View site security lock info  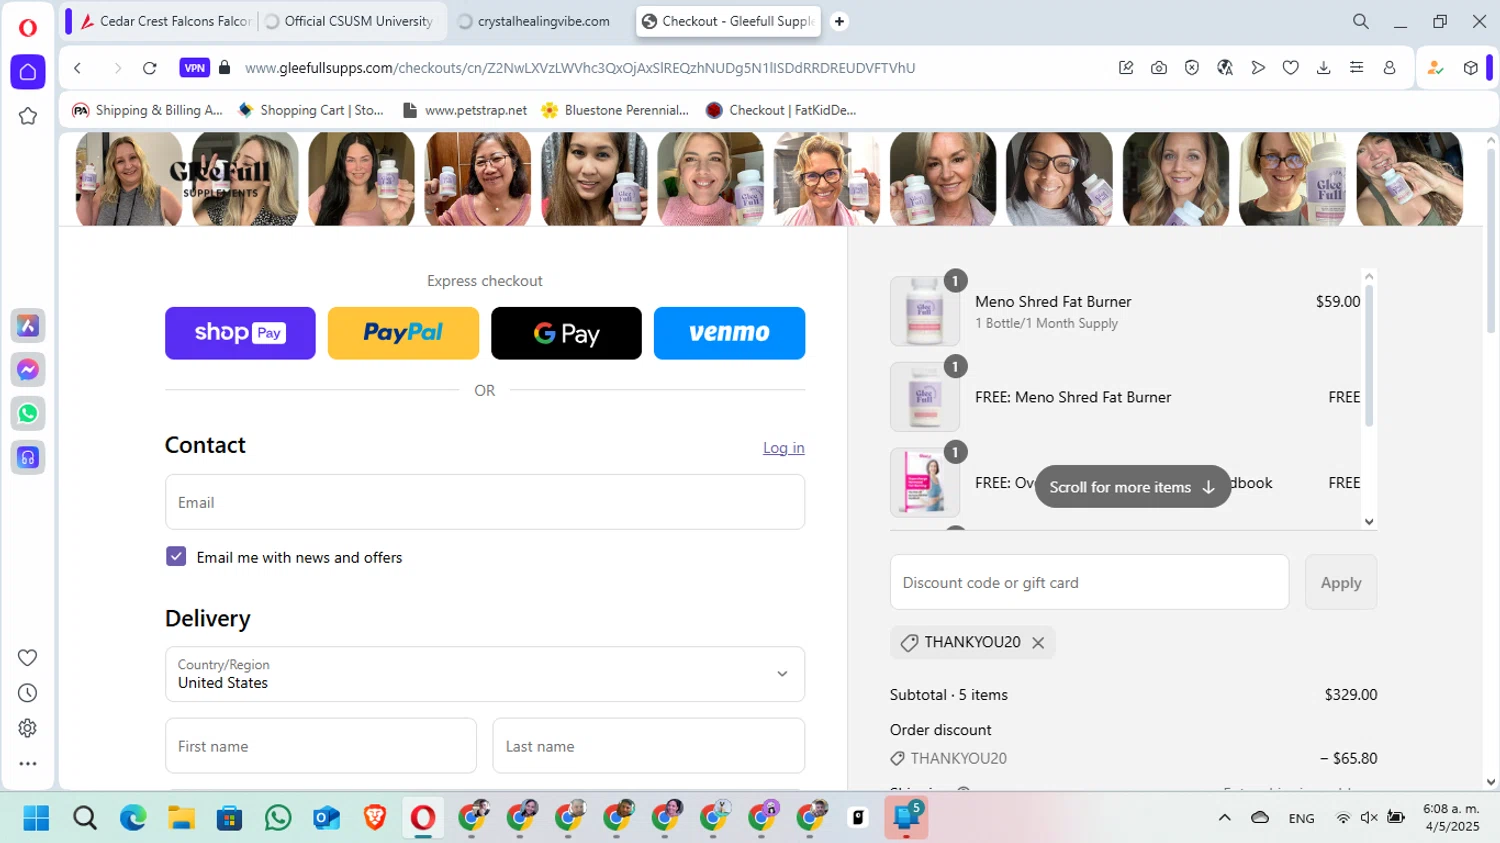(x=225, y=68)
